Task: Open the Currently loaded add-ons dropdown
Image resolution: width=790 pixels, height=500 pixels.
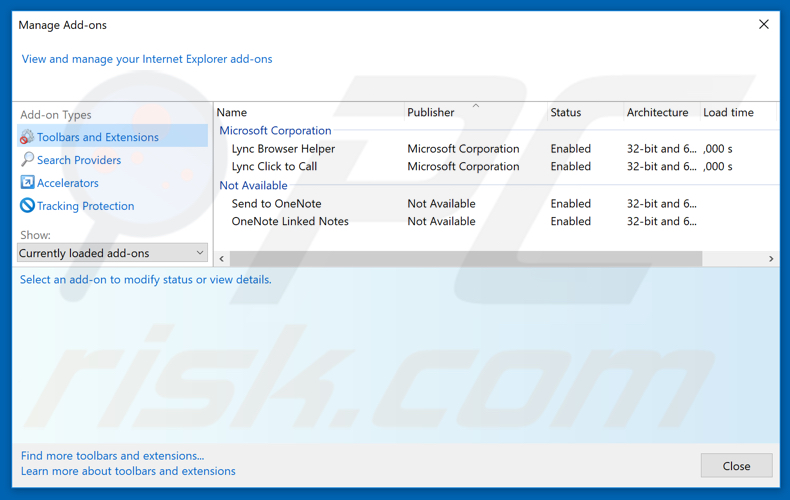Action: [112, 253]
